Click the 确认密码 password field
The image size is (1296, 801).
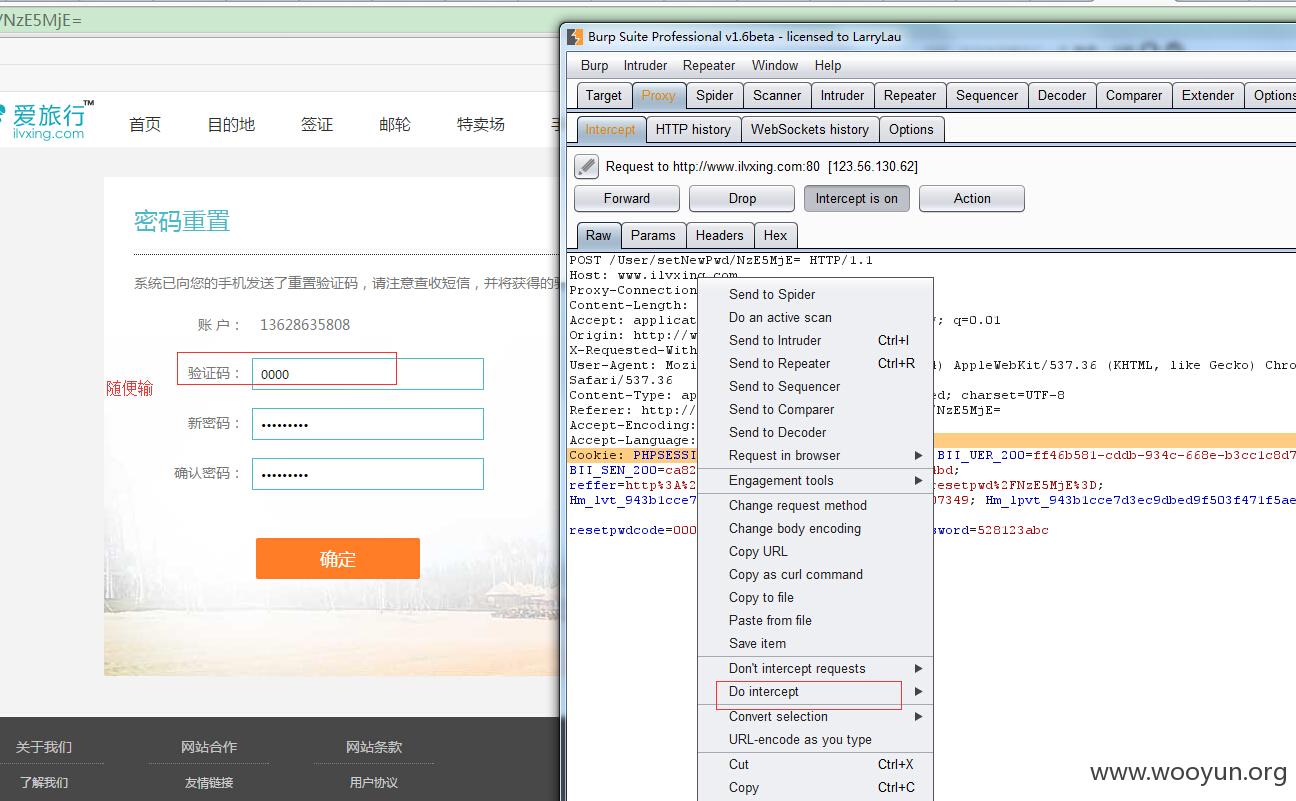[368, 474]
